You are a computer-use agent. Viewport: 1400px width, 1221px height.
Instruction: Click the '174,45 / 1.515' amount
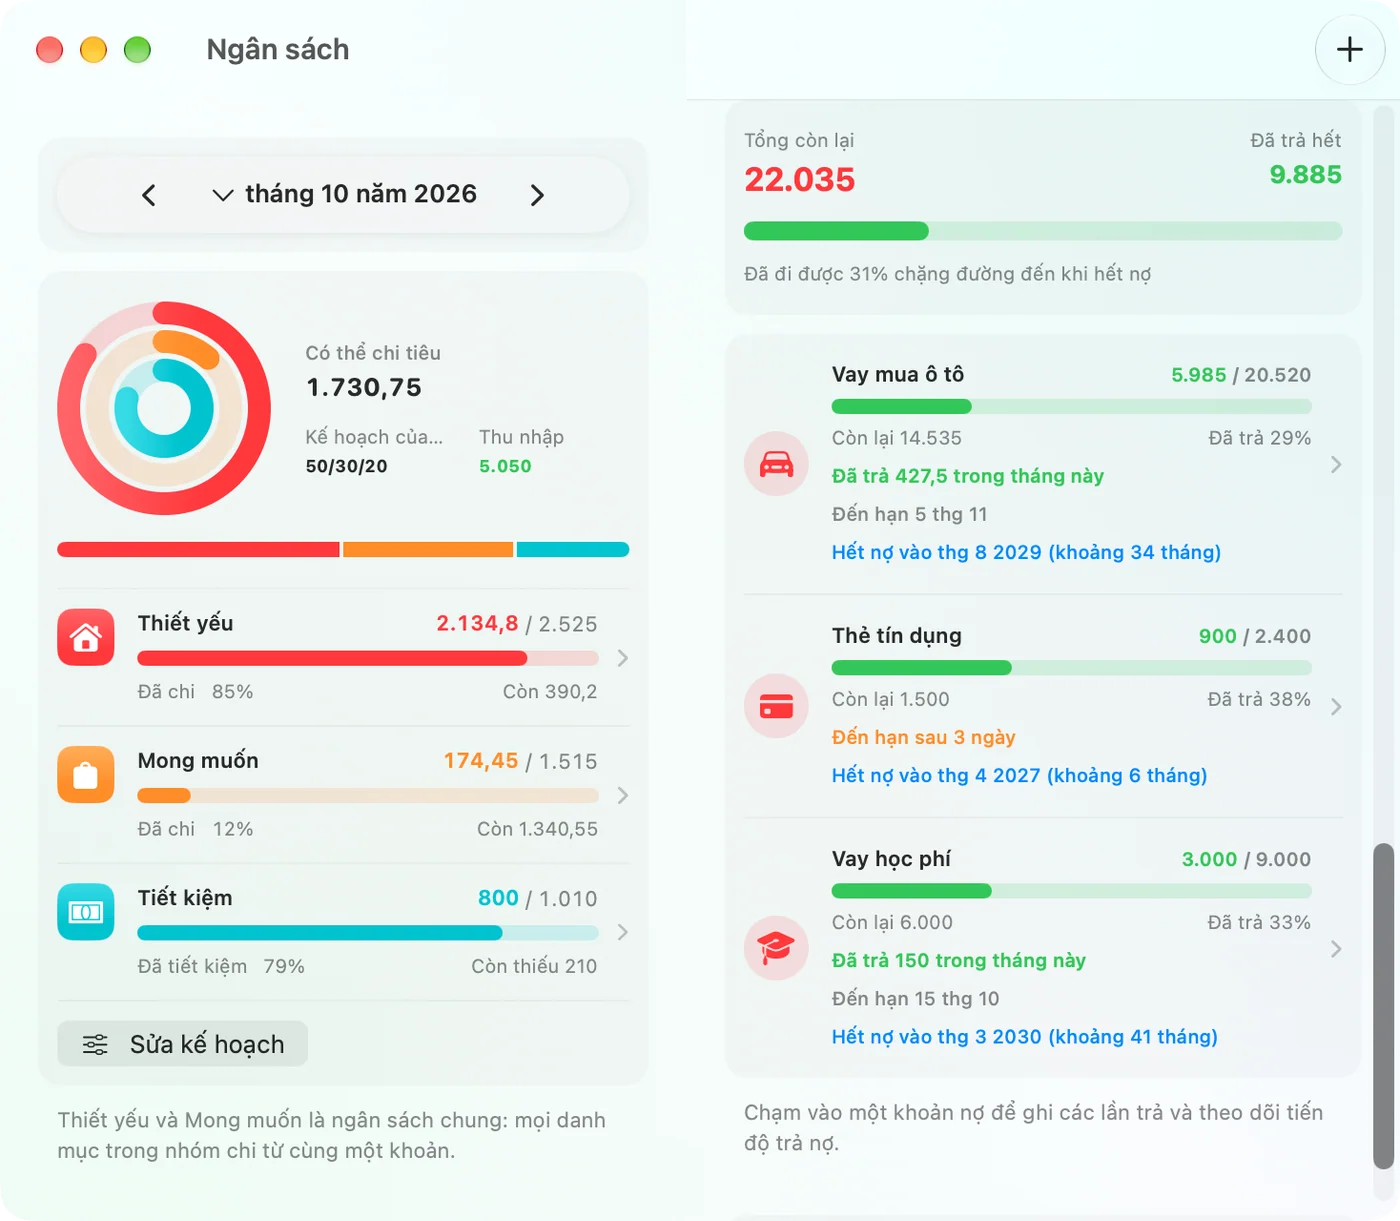point(521,761)
